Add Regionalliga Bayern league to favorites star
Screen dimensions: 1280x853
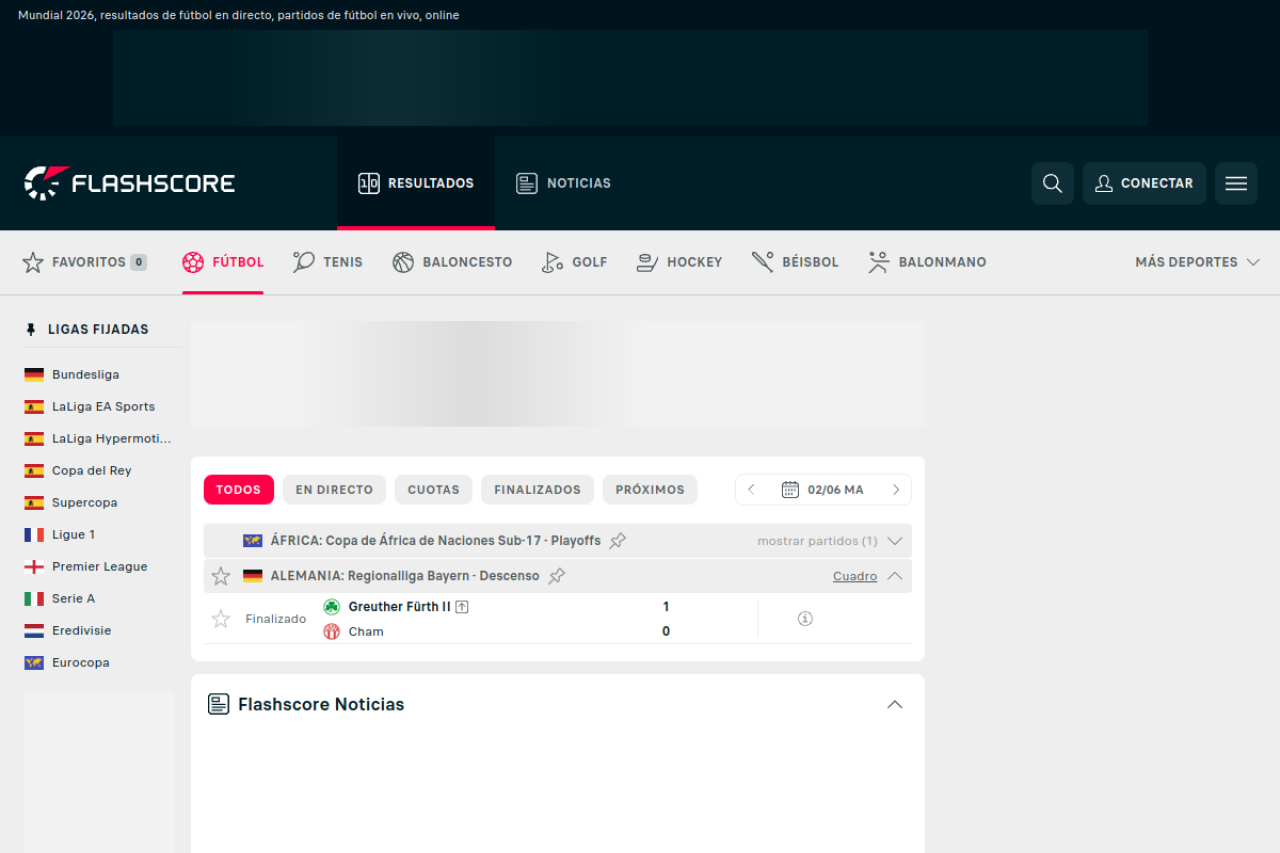pos(221,576)
